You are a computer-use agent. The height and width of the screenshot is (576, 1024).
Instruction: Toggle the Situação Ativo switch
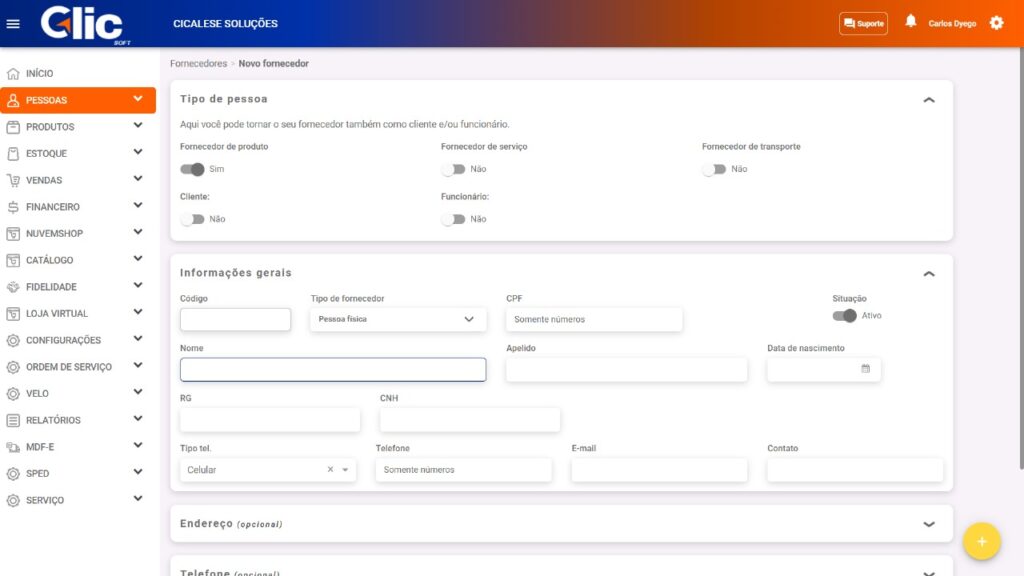click(844, 316)
